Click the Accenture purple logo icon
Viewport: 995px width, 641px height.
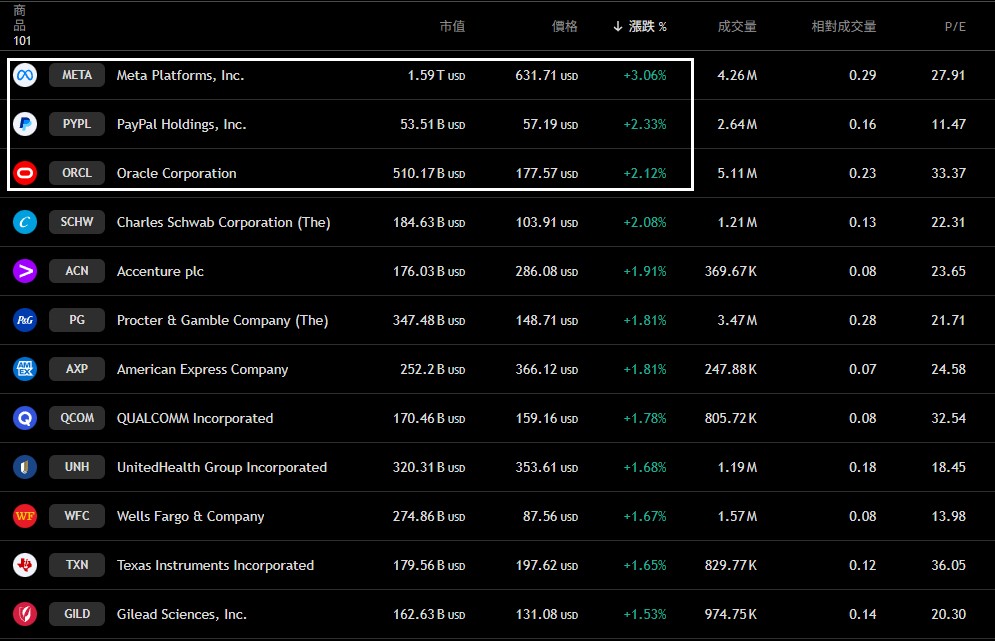click(x=25, y=271)
